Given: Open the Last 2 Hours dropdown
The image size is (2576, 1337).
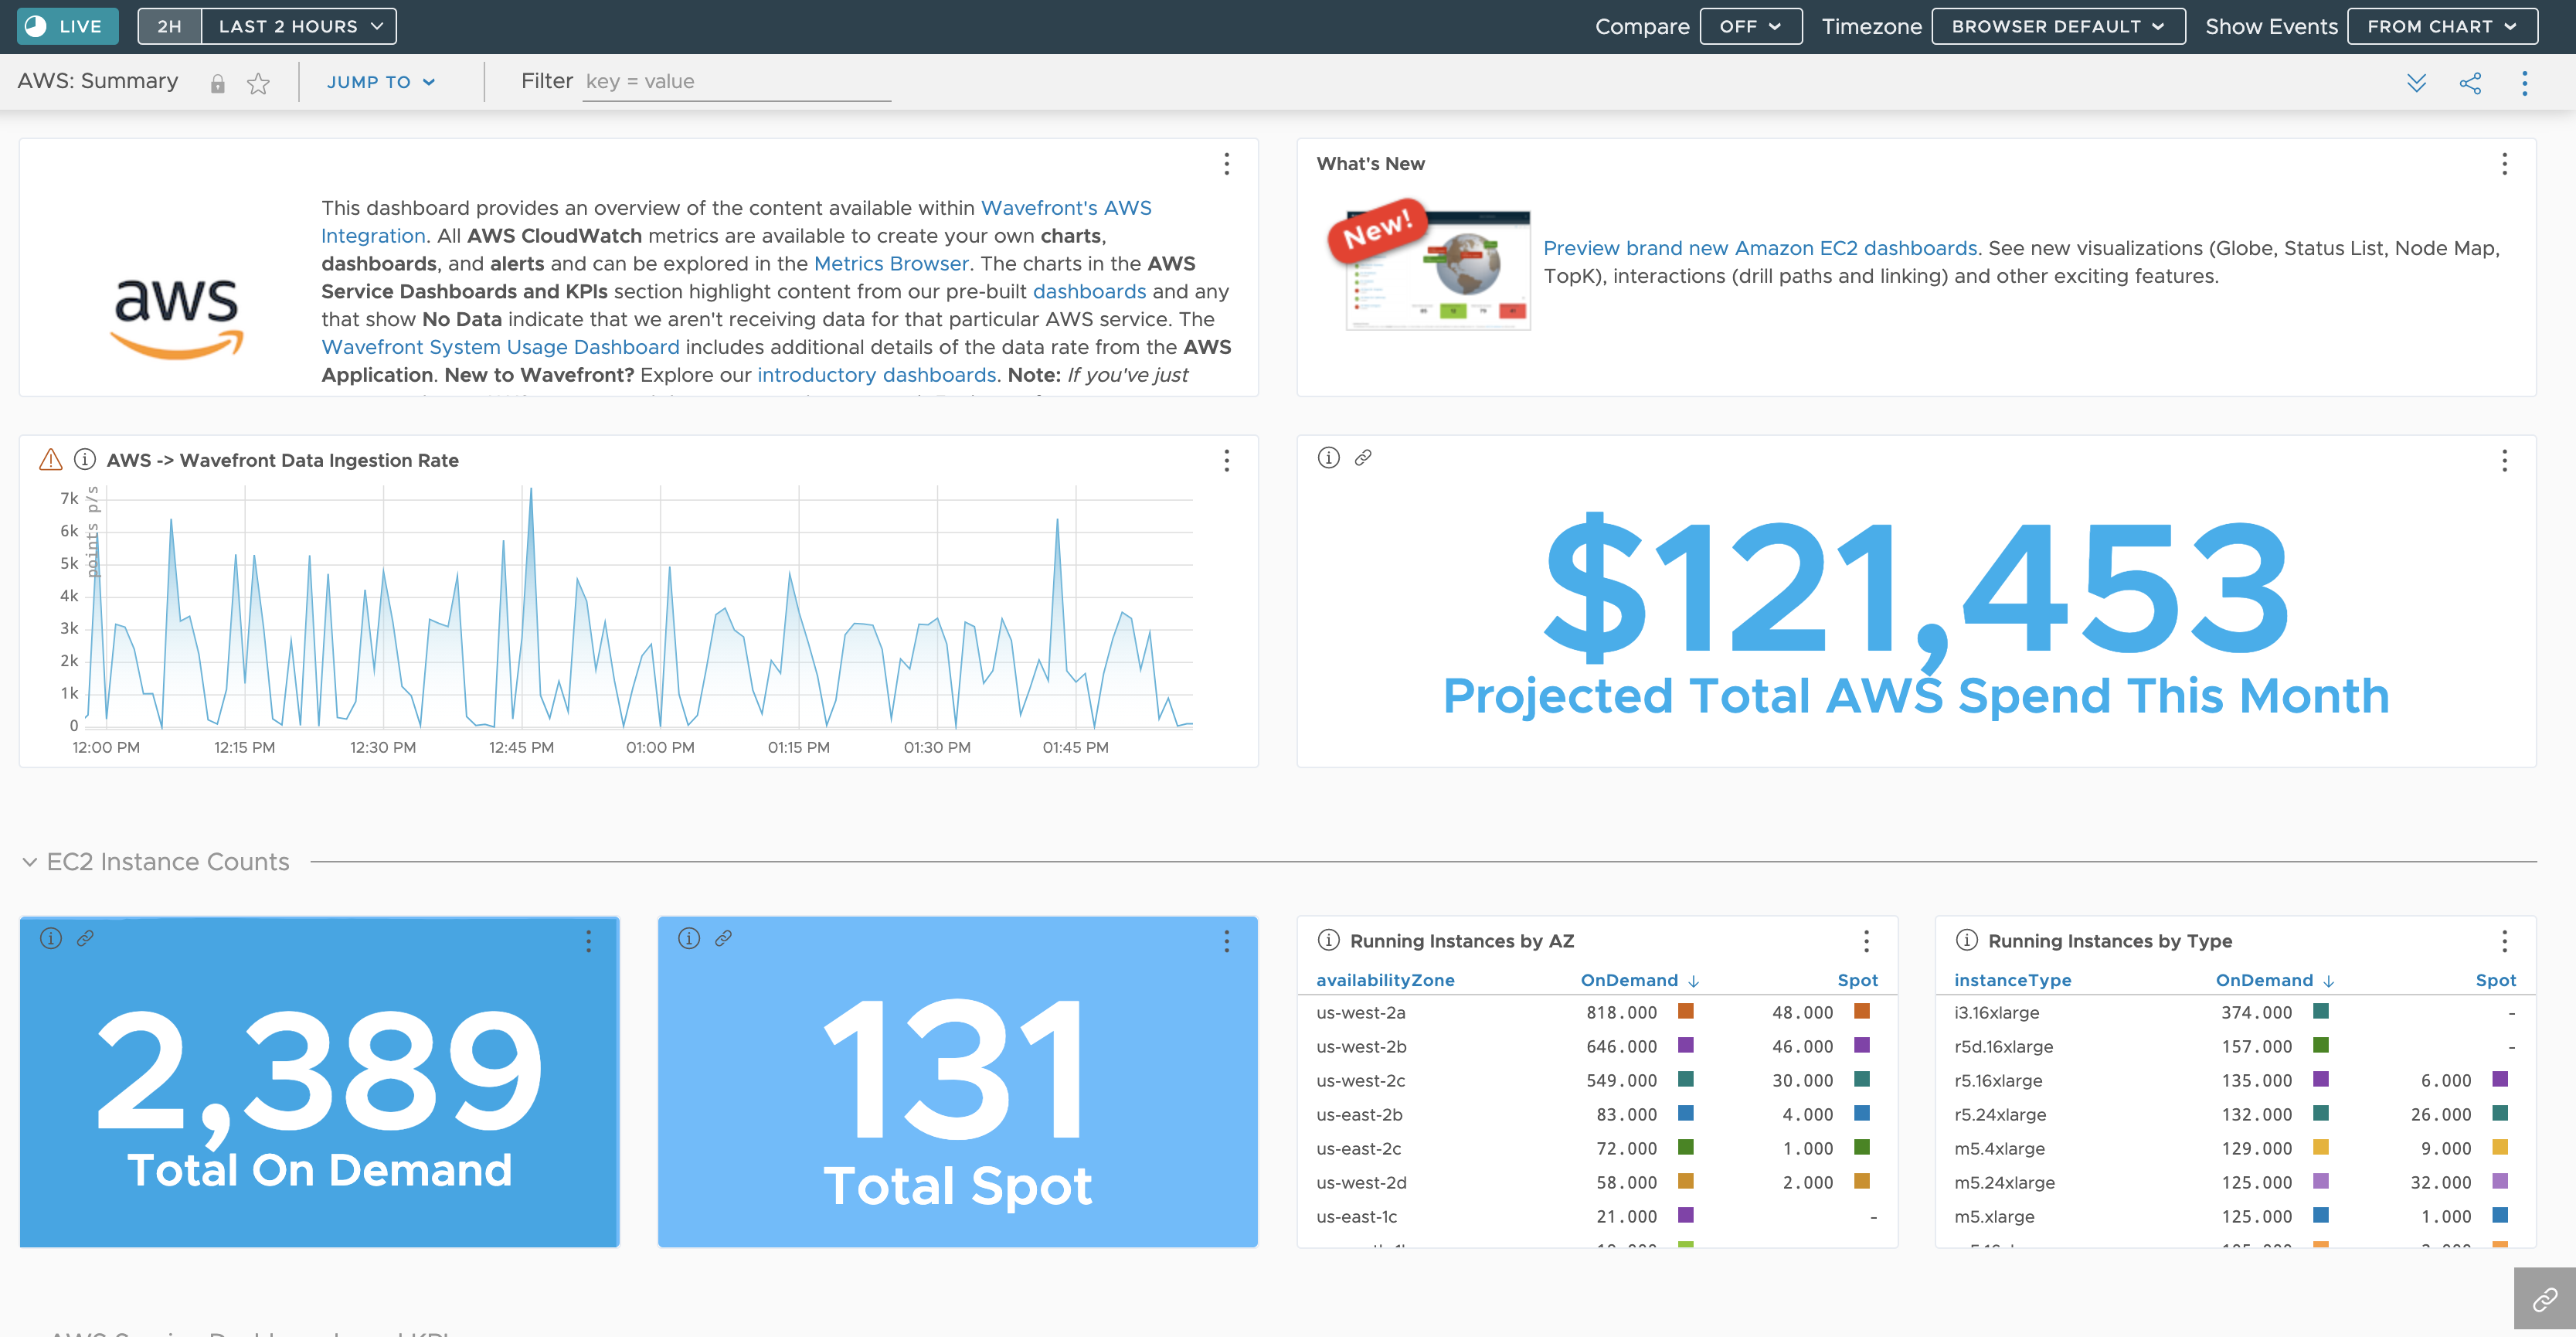Looking at the screenshot, I should pos(299,26).
